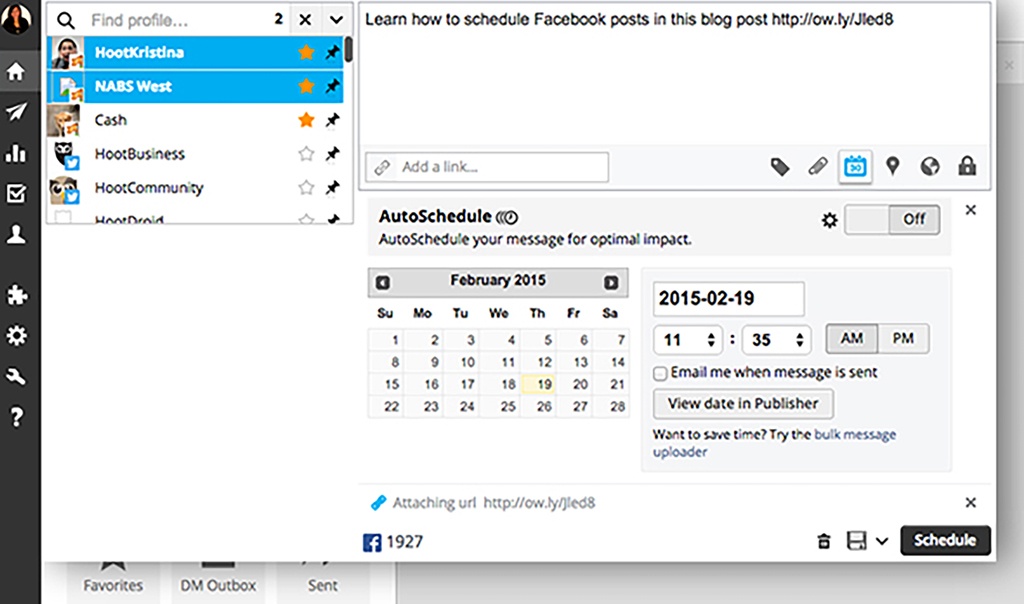Expand save options arrow beside floppy
Viewport: 1024px width, 604px height.
point(882,541)
